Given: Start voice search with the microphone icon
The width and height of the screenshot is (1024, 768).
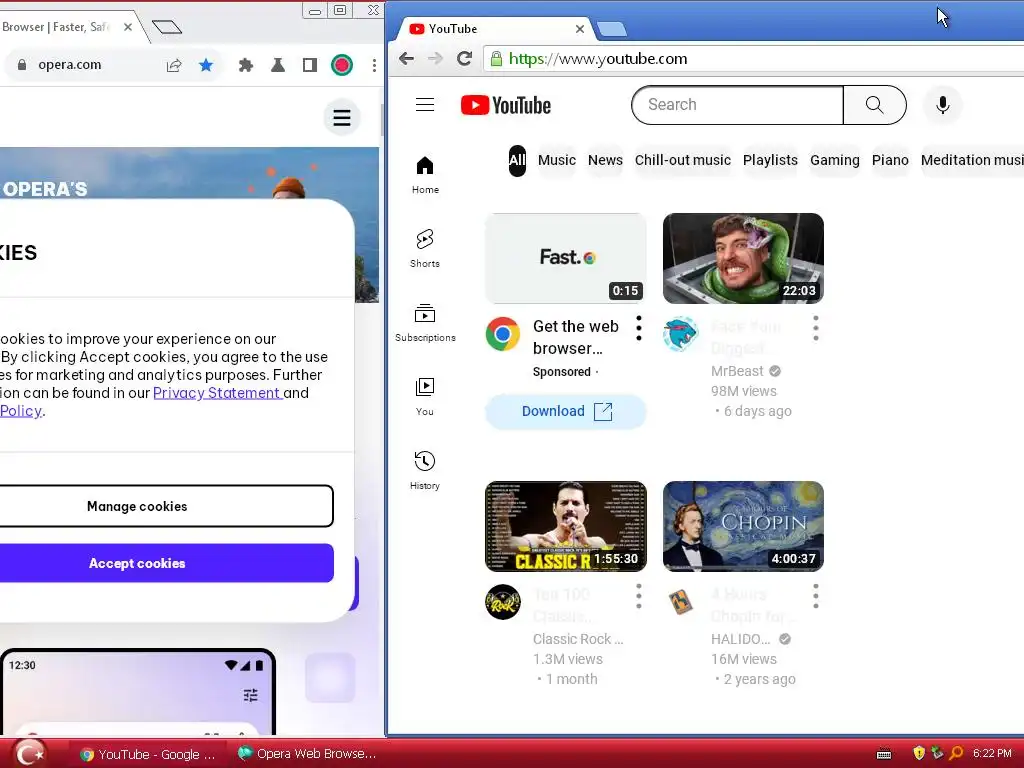Looking at the screenshot, I should pyautogui.click(x=942, y=104).
